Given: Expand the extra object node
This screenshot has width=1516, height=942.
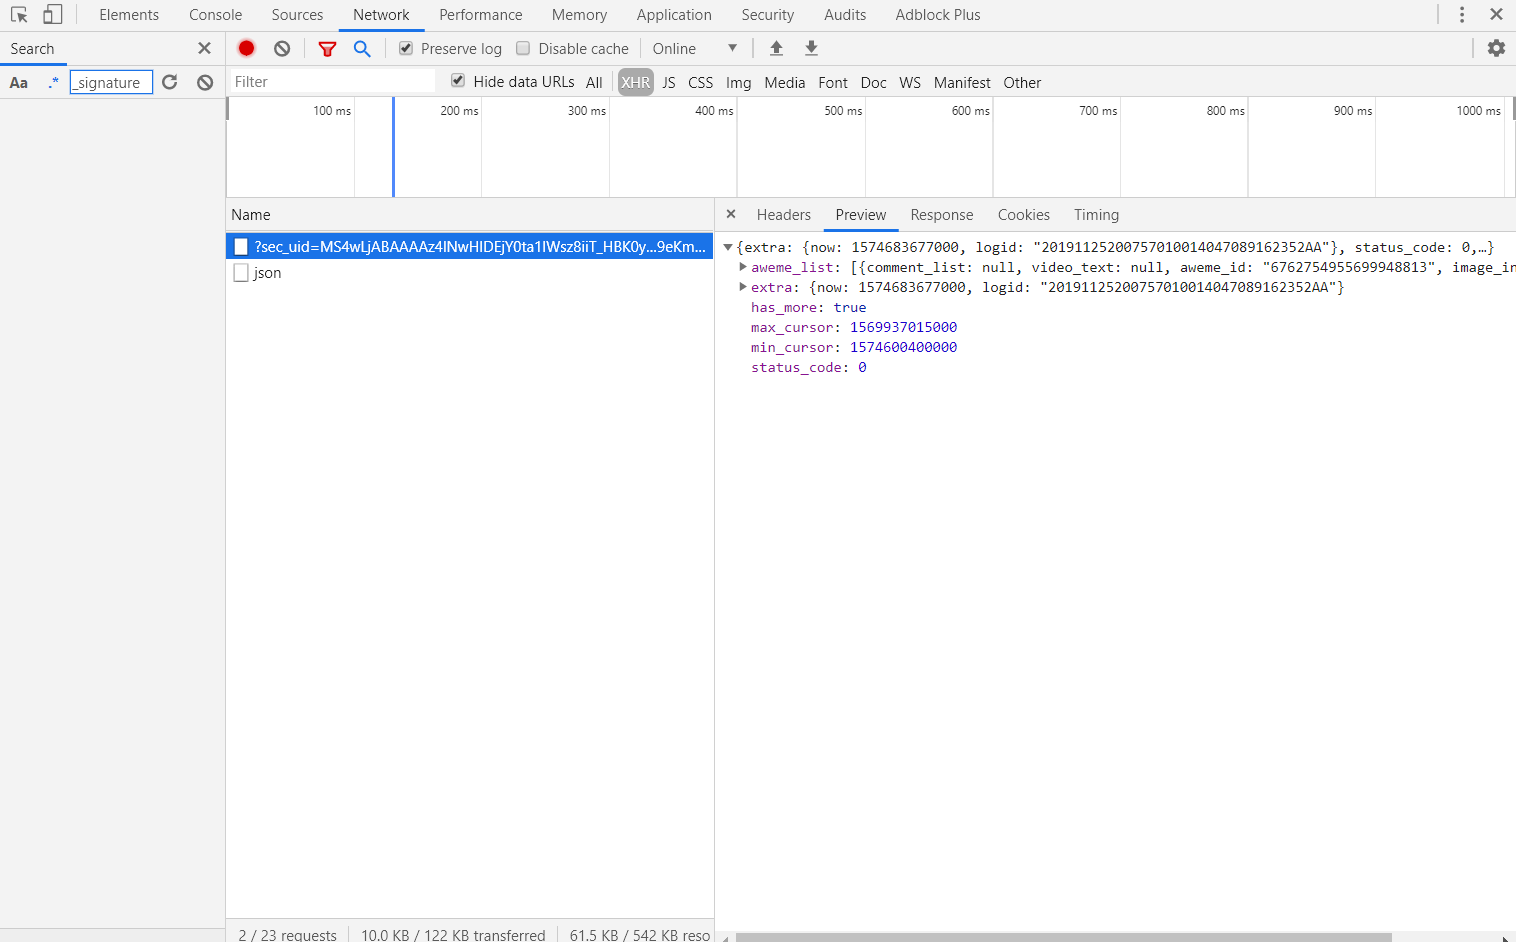Looking at the screenshot, I should (x=742, y=287).
